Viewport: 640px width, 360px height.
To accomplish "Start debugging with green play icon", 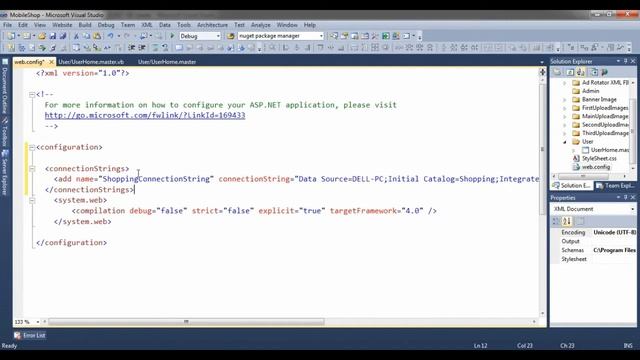I will [x=172, y=36].
